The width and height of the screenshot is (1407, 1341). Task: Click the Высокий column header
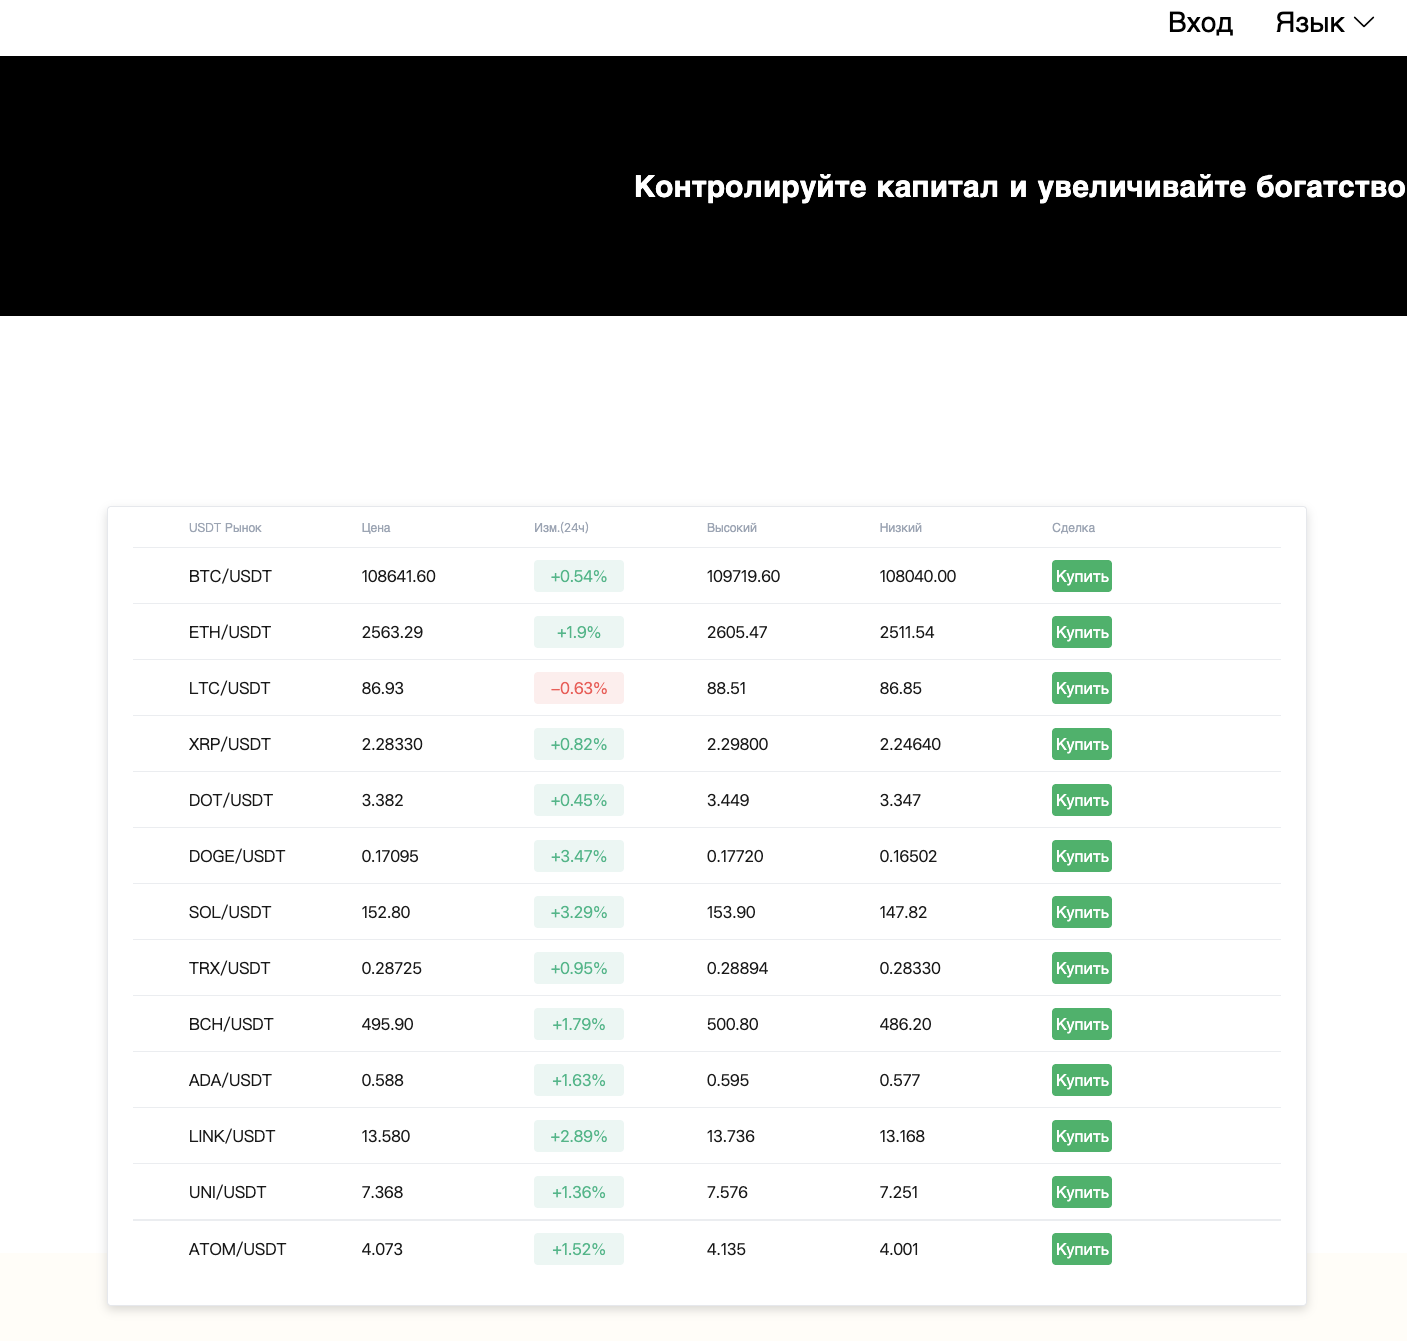click(x=732, y=528)
